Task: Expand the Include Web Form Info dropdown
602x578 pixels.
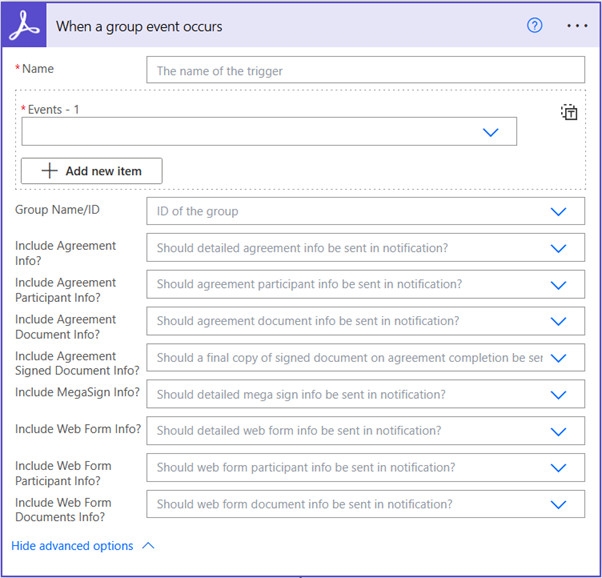Action: coord(558,431)
